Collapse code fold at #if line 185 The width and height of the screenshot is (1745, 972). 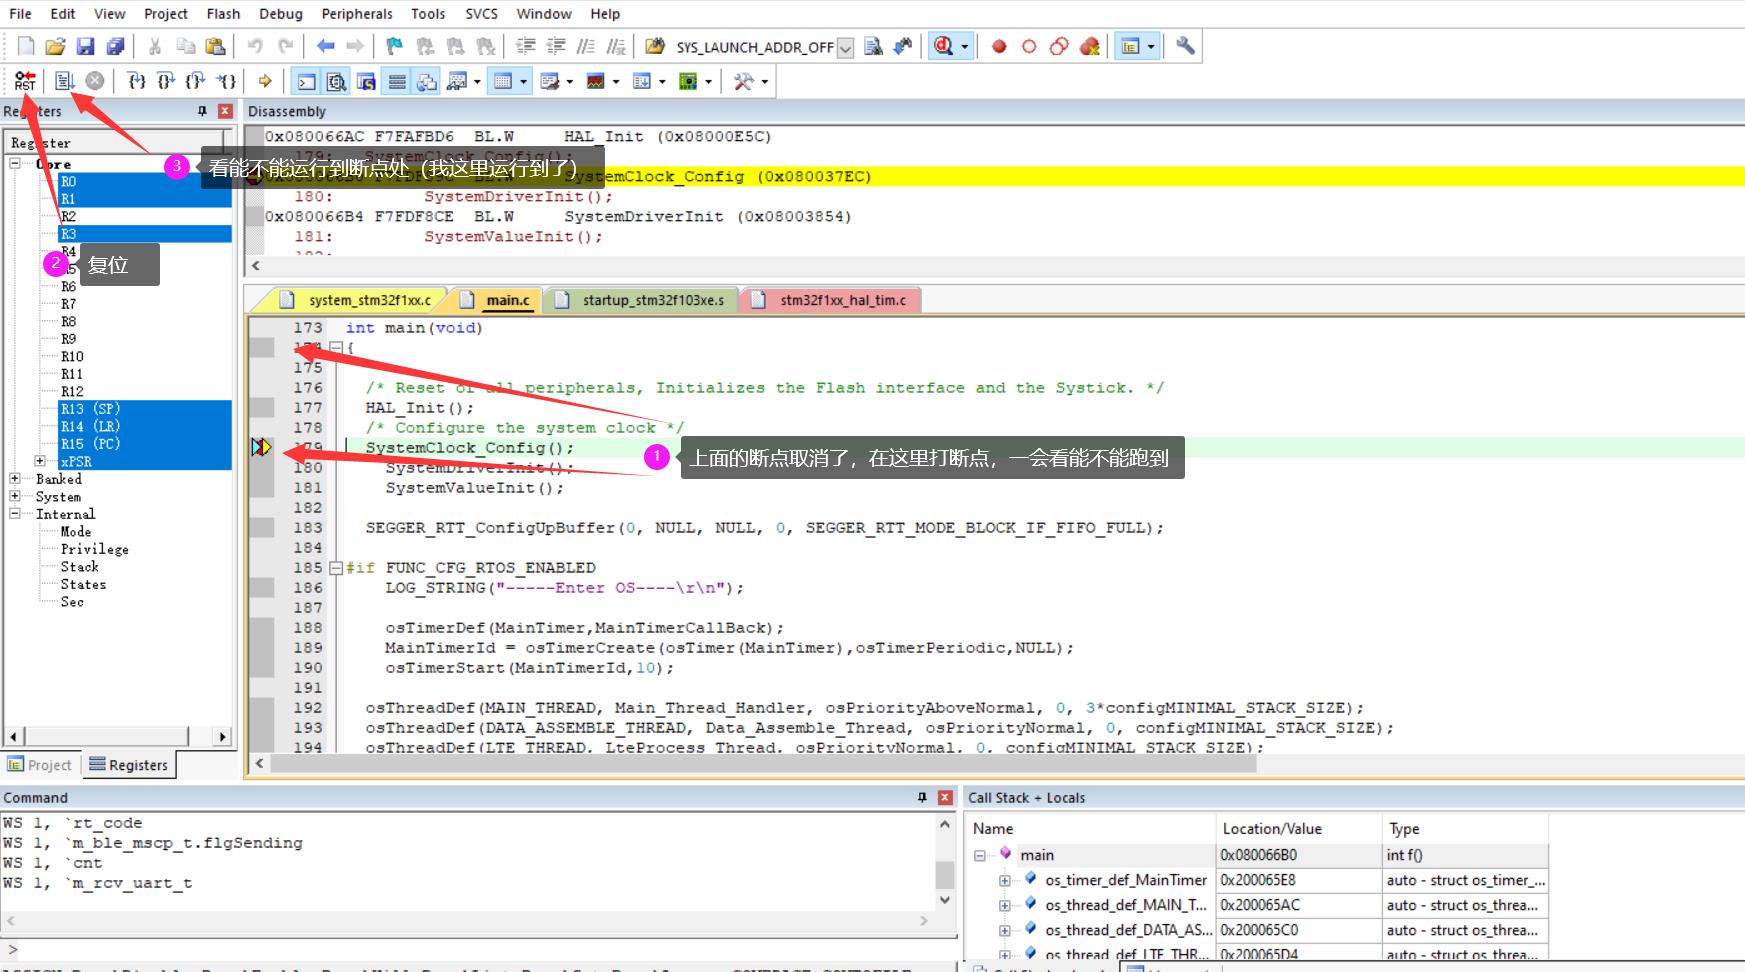(336, 568)
